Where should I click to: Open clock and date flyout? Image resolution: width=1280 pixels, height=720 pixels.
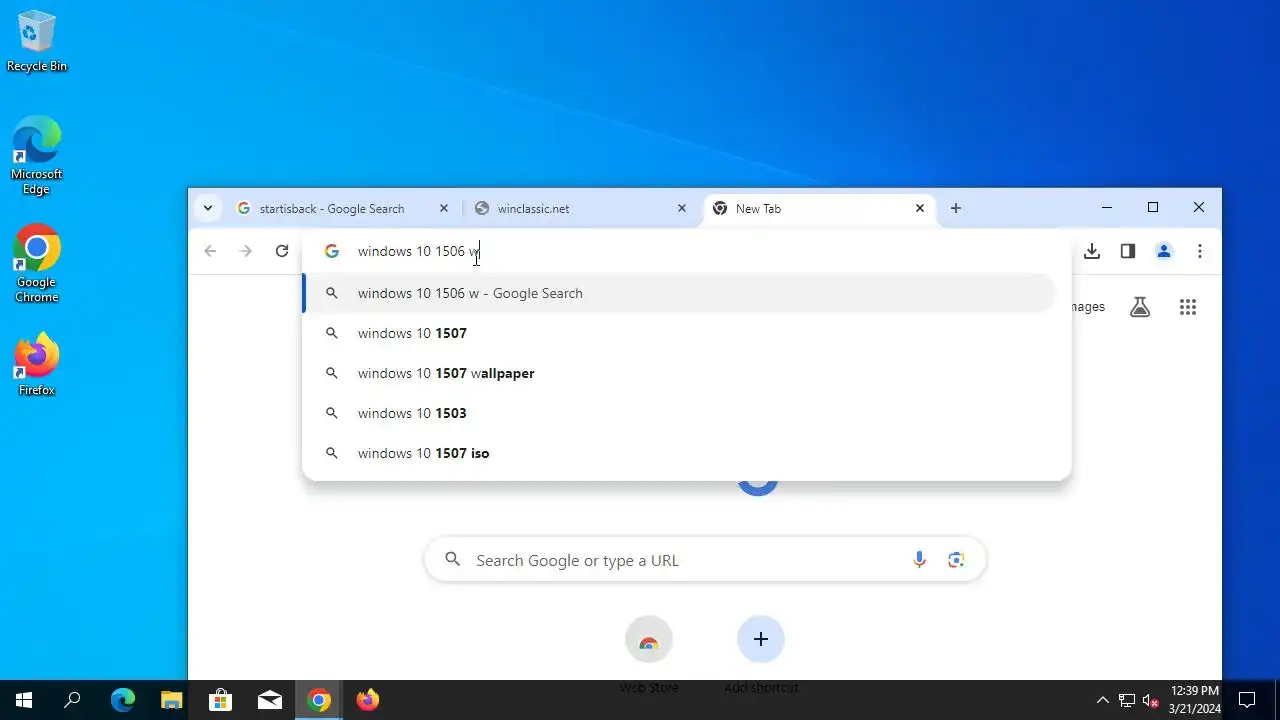tap(1194, 700)
